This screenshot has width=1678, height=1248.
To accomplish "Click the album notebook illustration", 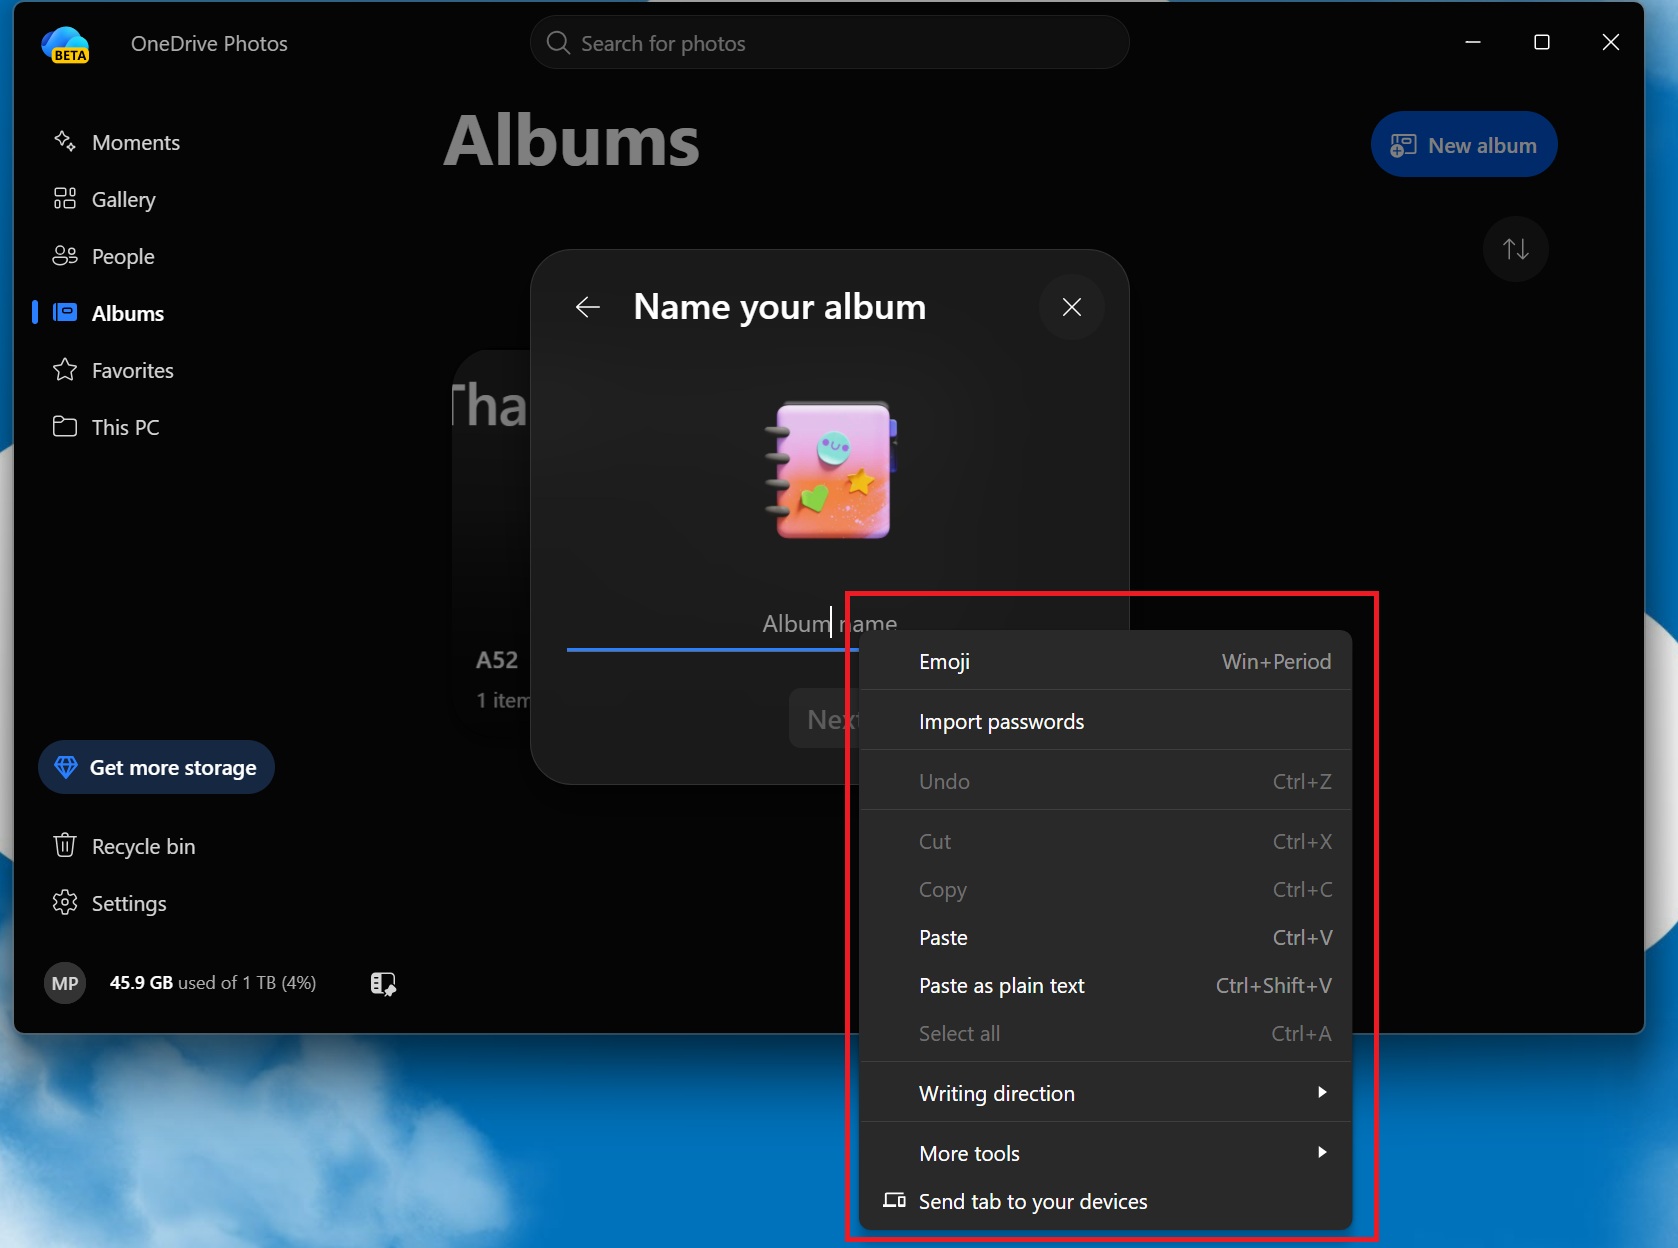I will point(832,470).
